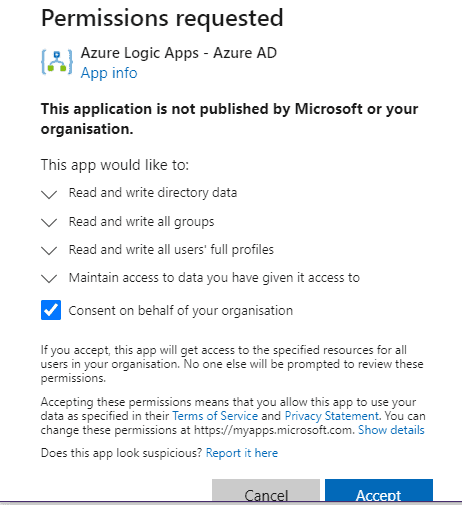Click the myapps.microsoft.com URL text
The height and width of the screenshot is (505, 462).
273,430
